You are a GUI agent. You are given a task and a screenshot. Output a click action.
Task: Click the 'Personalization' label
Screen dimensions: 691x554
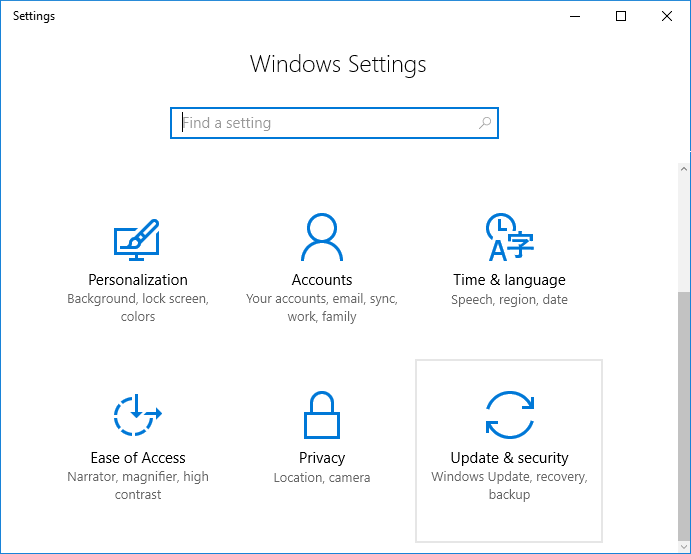click(x=138, y=280)
